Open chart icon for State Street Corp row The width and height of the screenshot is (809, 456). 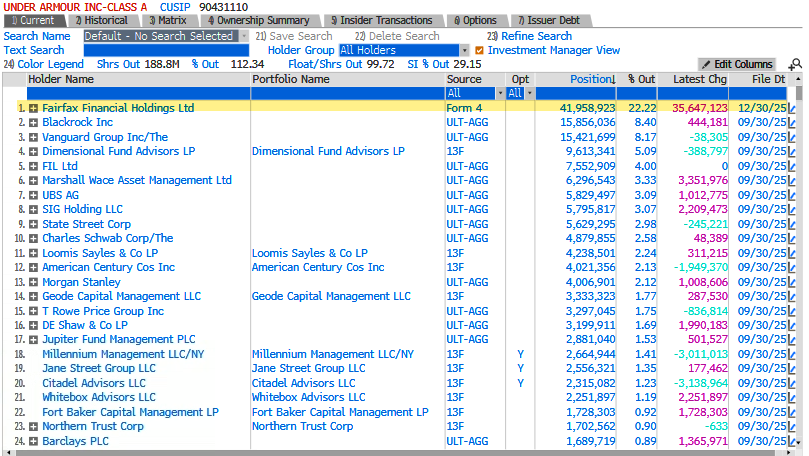[792, 224]
